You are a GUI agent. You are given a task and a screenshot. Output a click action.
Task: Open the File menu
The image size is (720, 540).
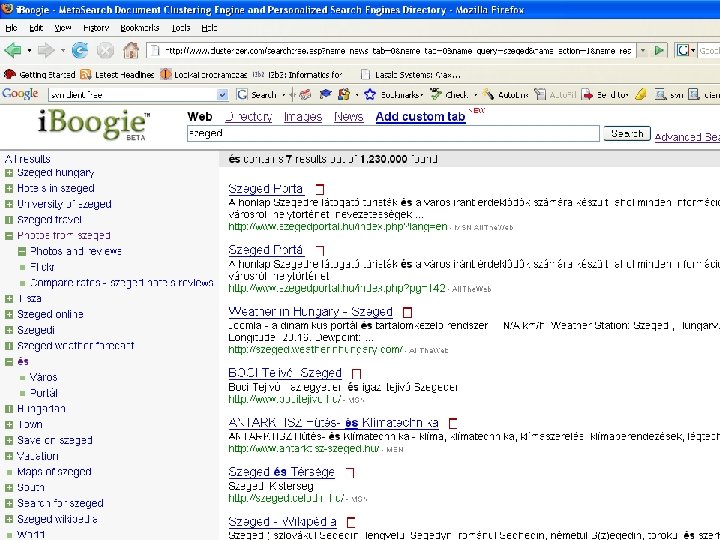(11, 28)
